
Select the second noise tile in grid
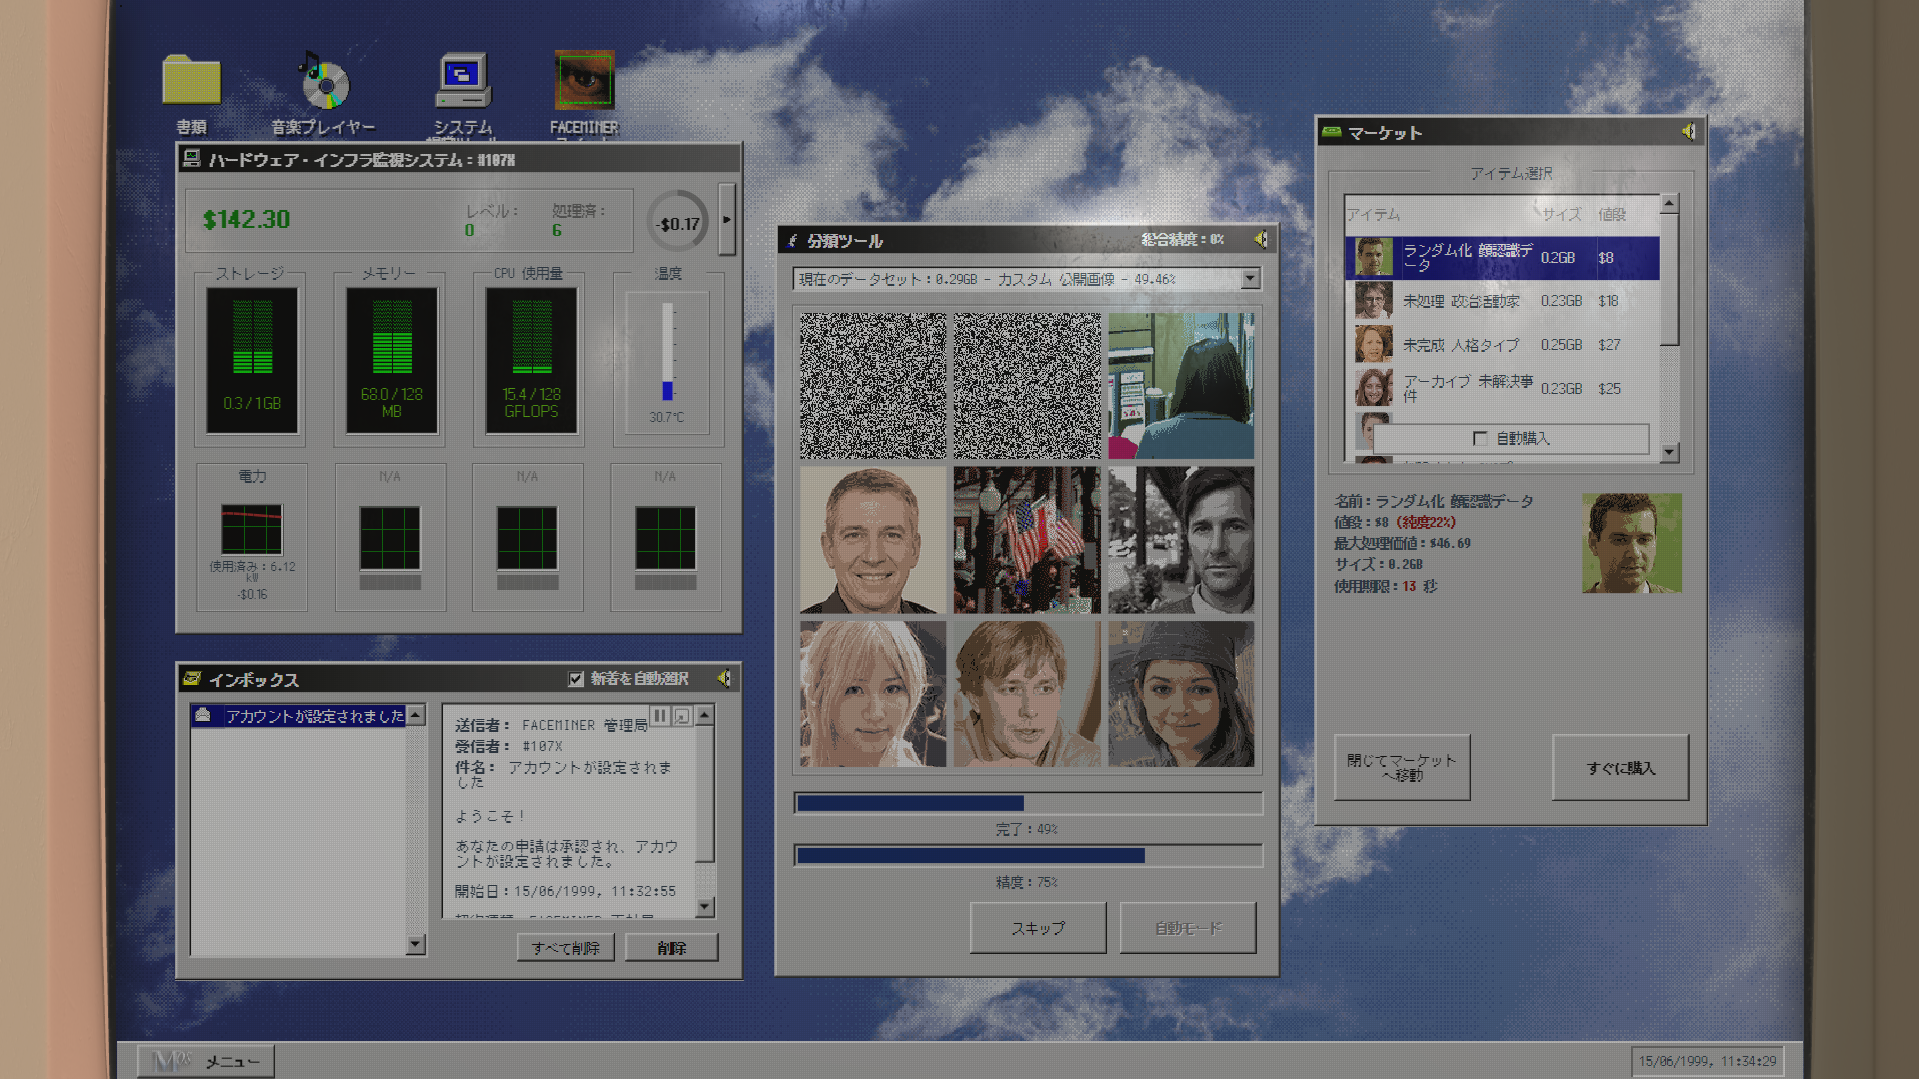pyautogui.click(x=1027, y=386)
